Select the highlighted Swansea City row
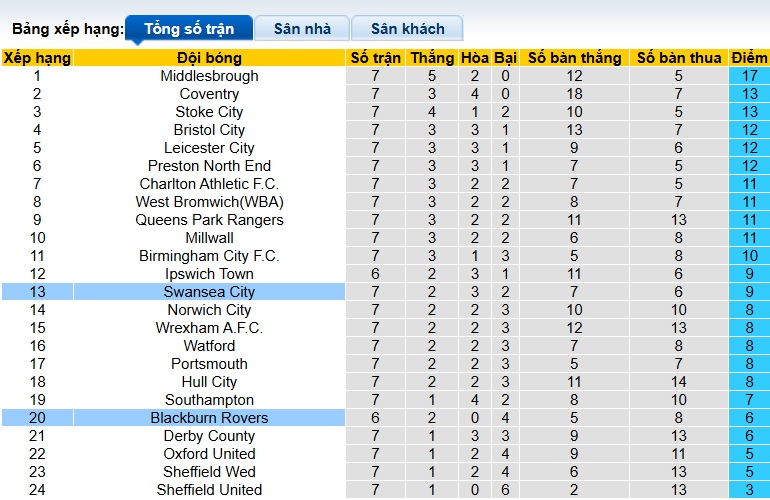Image resolution: width=770 pixels, height=500 pixels. [209, 292]
